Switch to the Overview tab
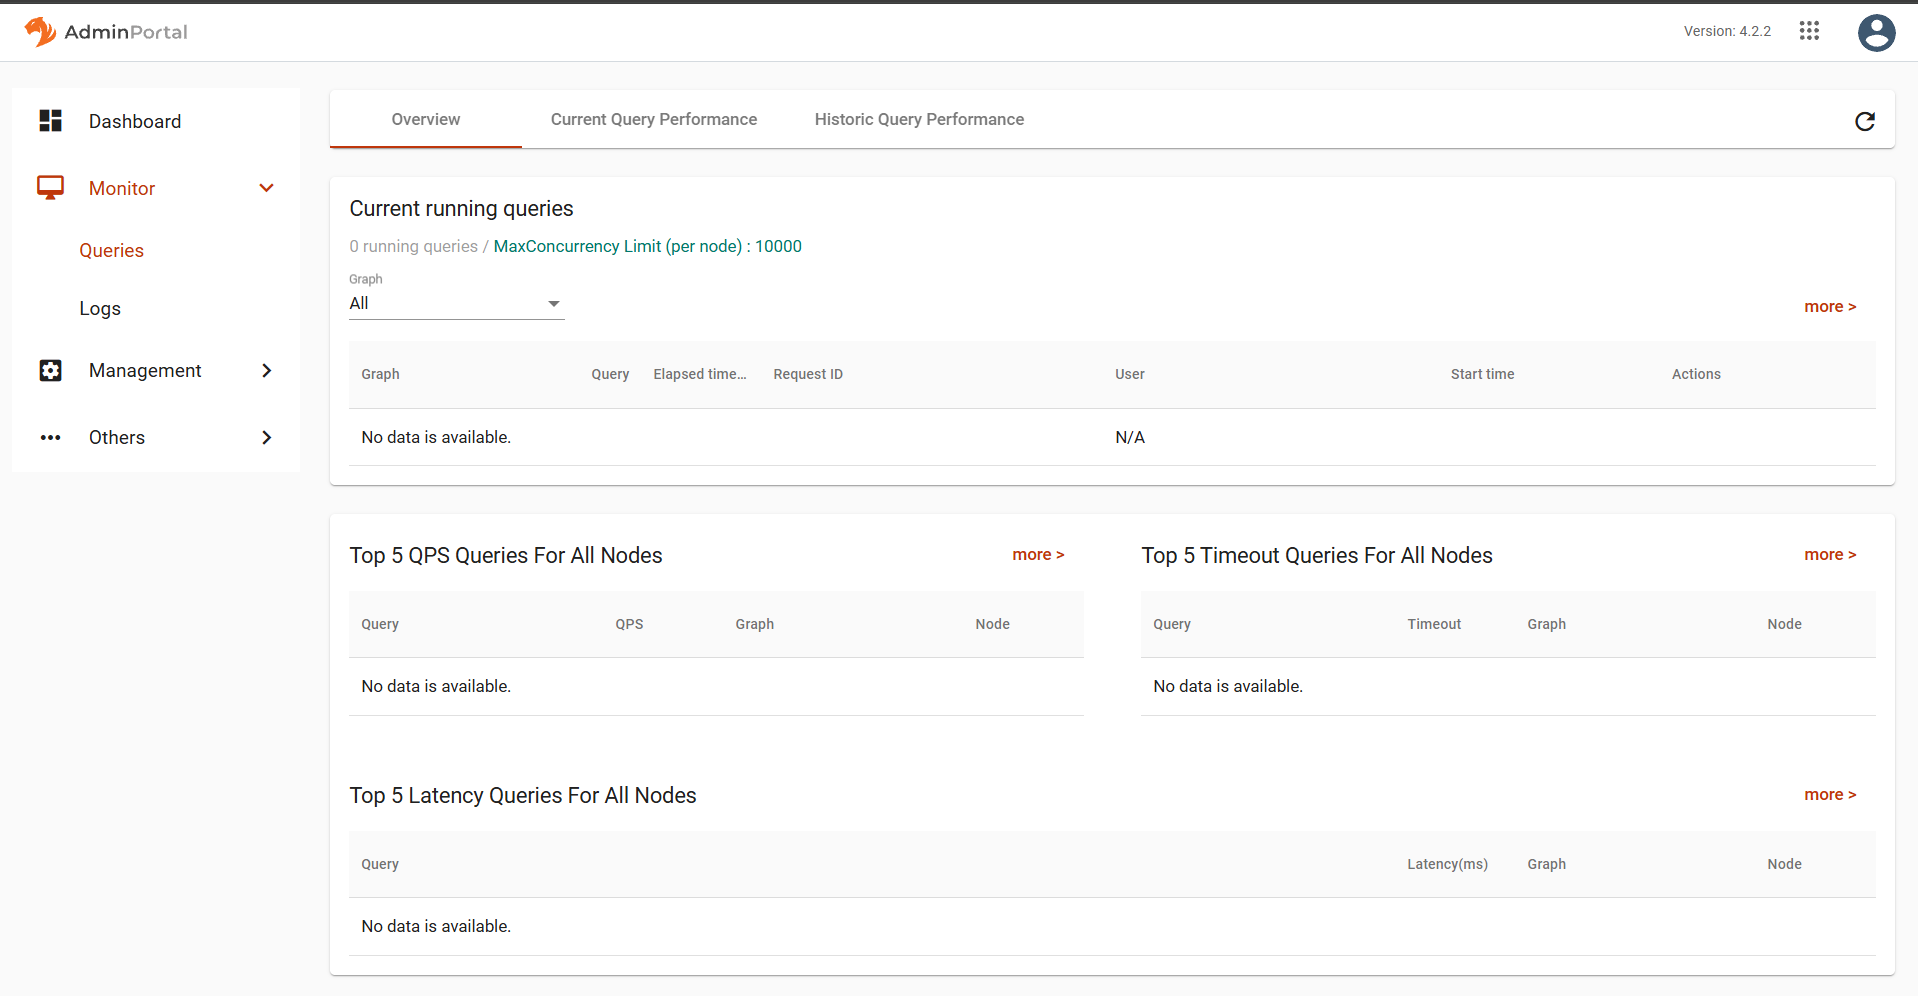Image resolution: width=1918 pixels, height=996 pixels. [x=426, y=119]
